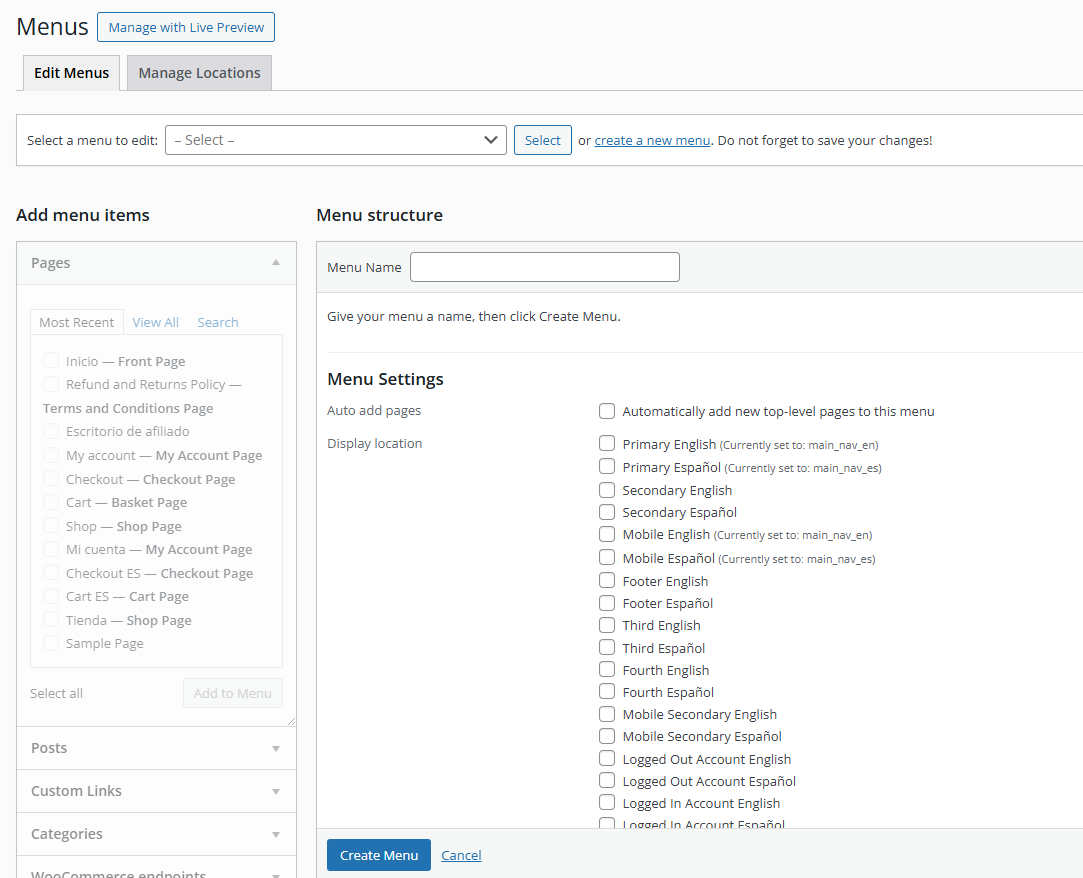Expand the Categories section
Viewport: 1083px width, 878px height.
click(x=276, y=834)
